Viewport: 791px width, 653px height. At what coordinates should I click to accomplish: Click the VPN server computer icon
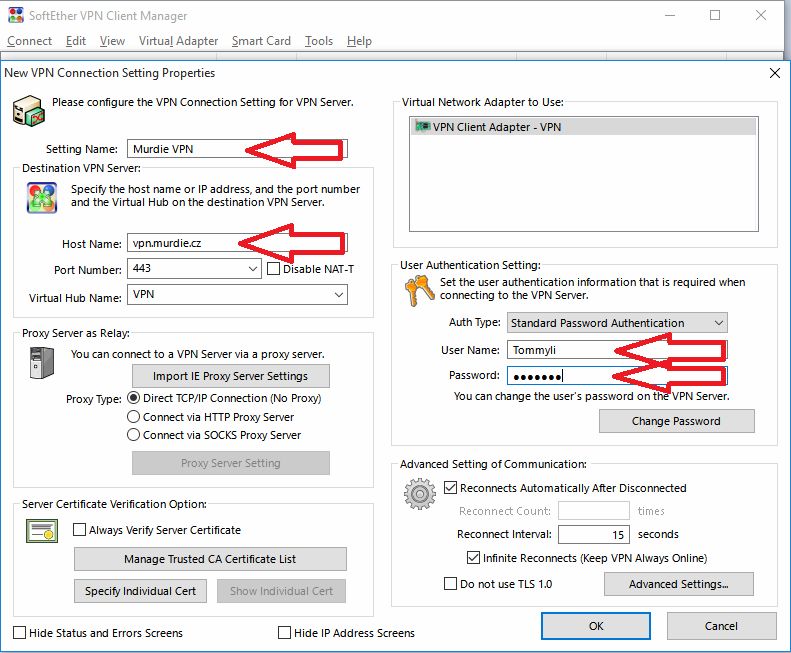28,111
